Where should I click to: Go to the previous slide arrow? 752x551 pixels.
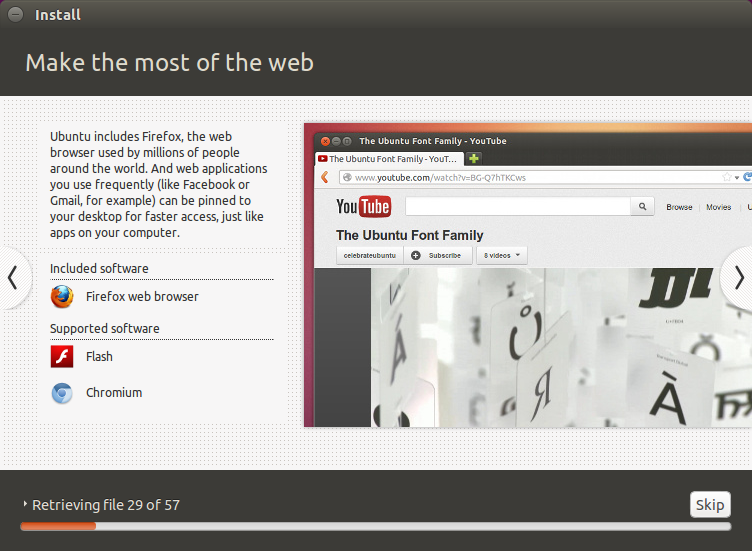(13, 277)
